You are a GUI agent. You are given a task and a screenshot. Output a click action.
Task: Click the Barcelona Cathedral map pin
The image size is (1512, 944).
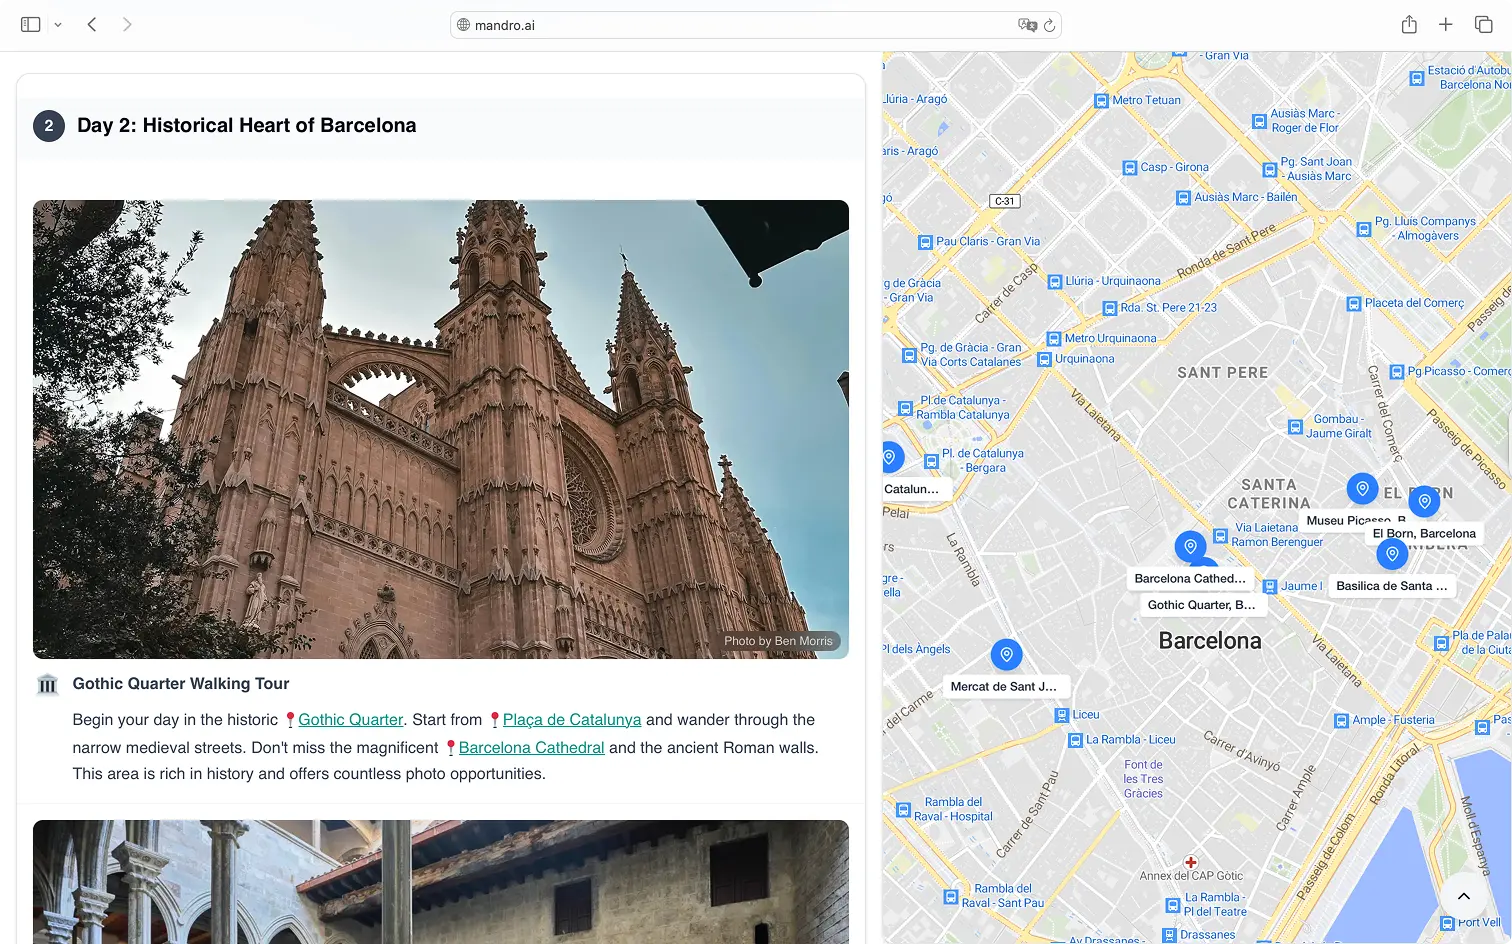tap(1190, 547)
